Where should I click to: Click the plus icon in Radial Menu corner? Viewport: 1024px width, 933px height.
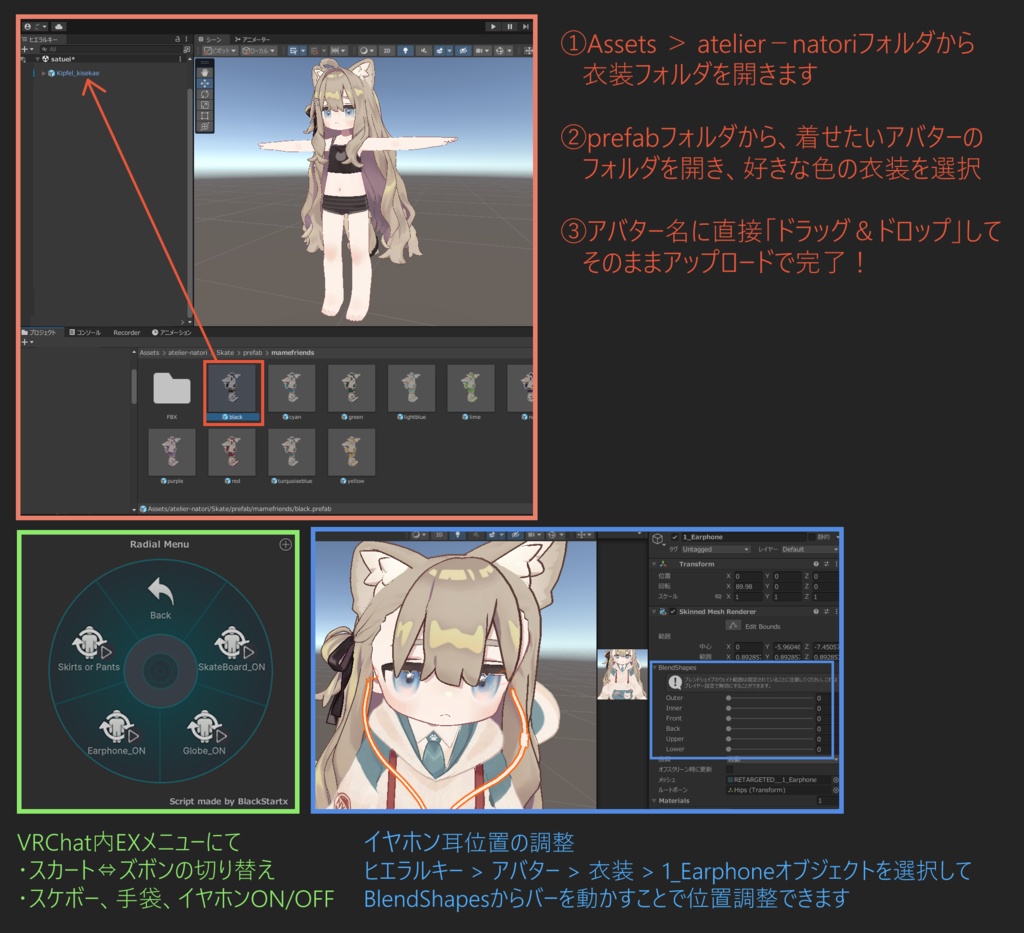285,545
